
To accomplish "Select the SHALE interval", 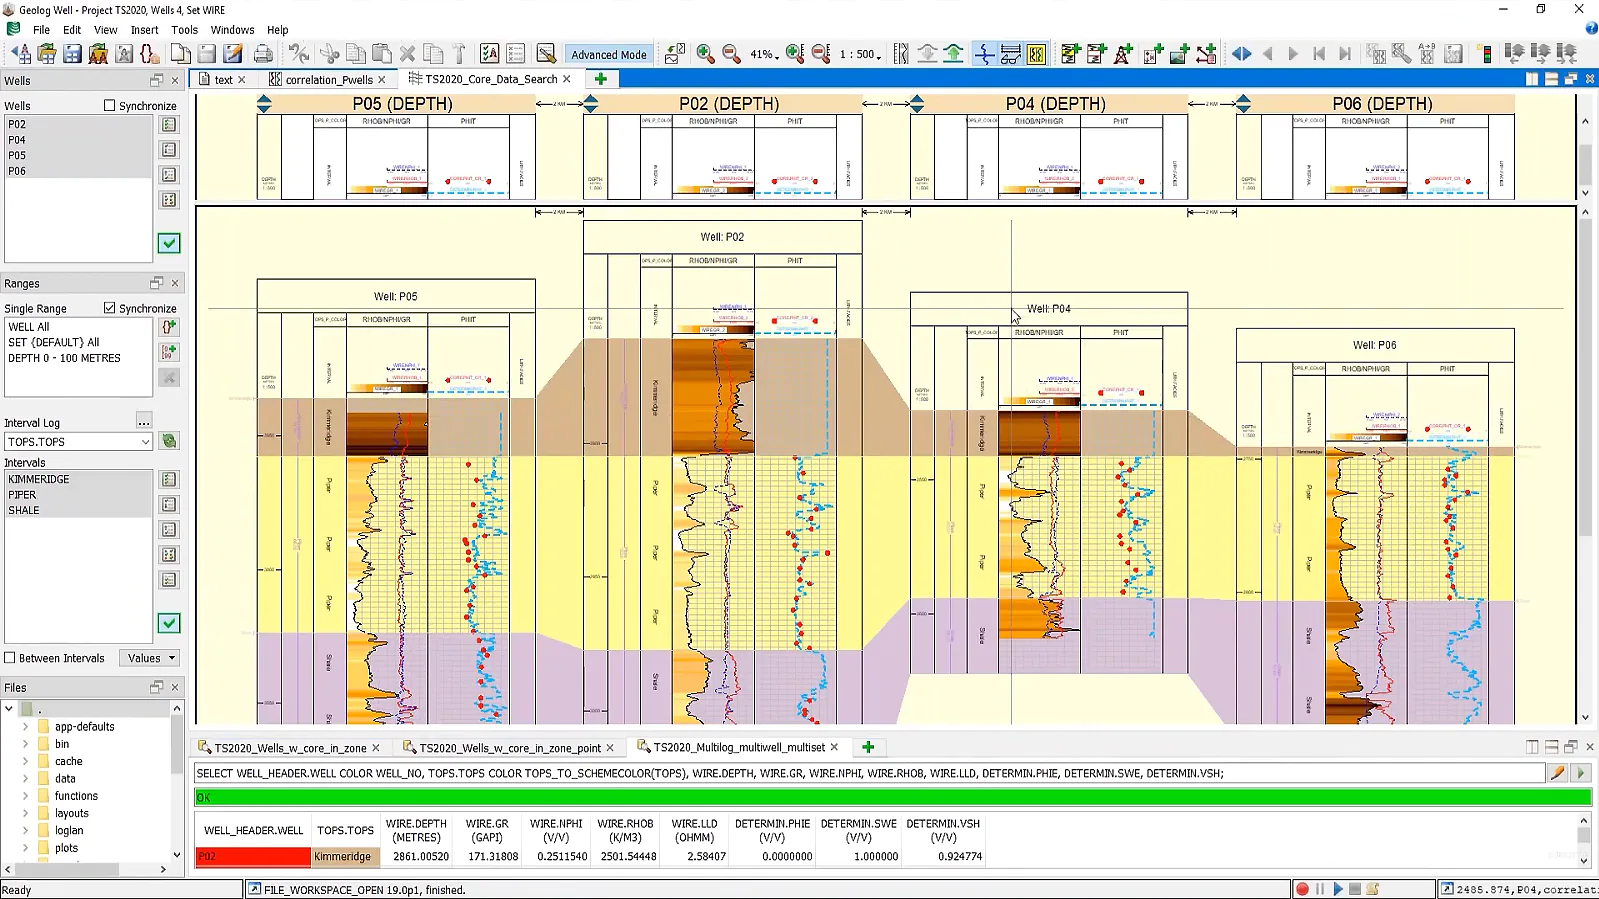I will coord(79,510).
